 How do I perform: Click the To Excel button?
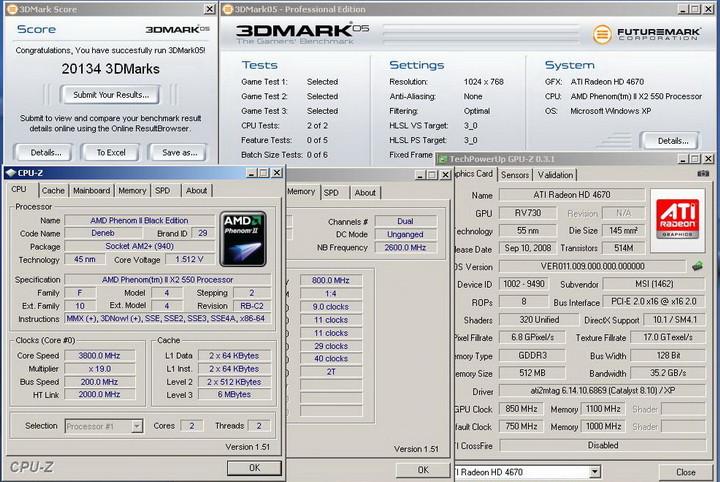[x=111, y=152]
